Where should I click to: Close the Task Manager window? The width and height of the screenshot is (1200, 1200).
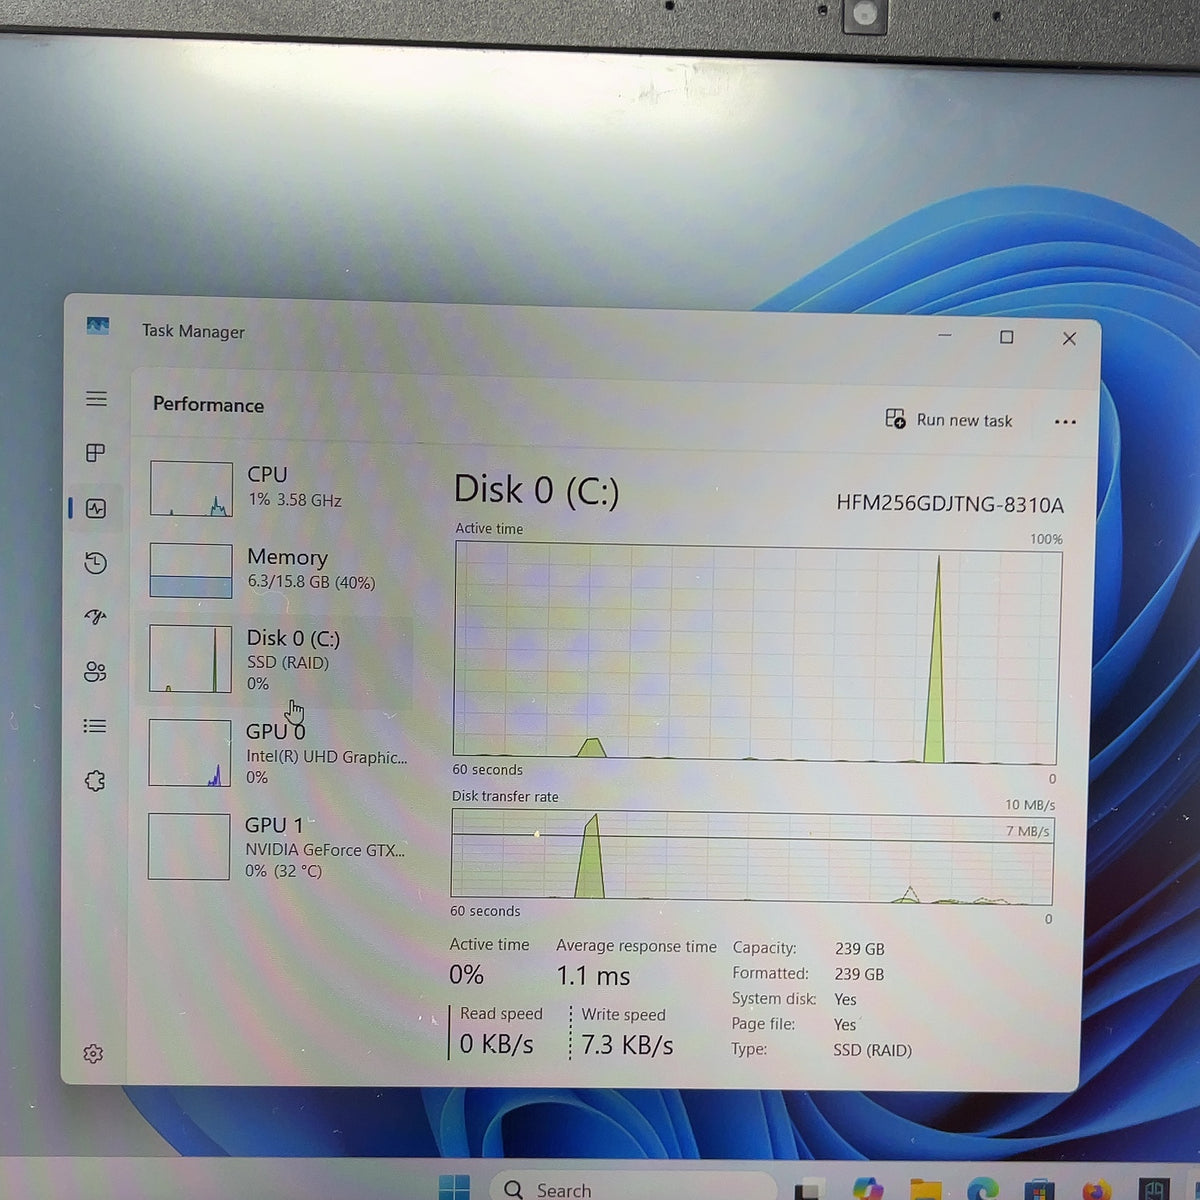[1069, 339]
